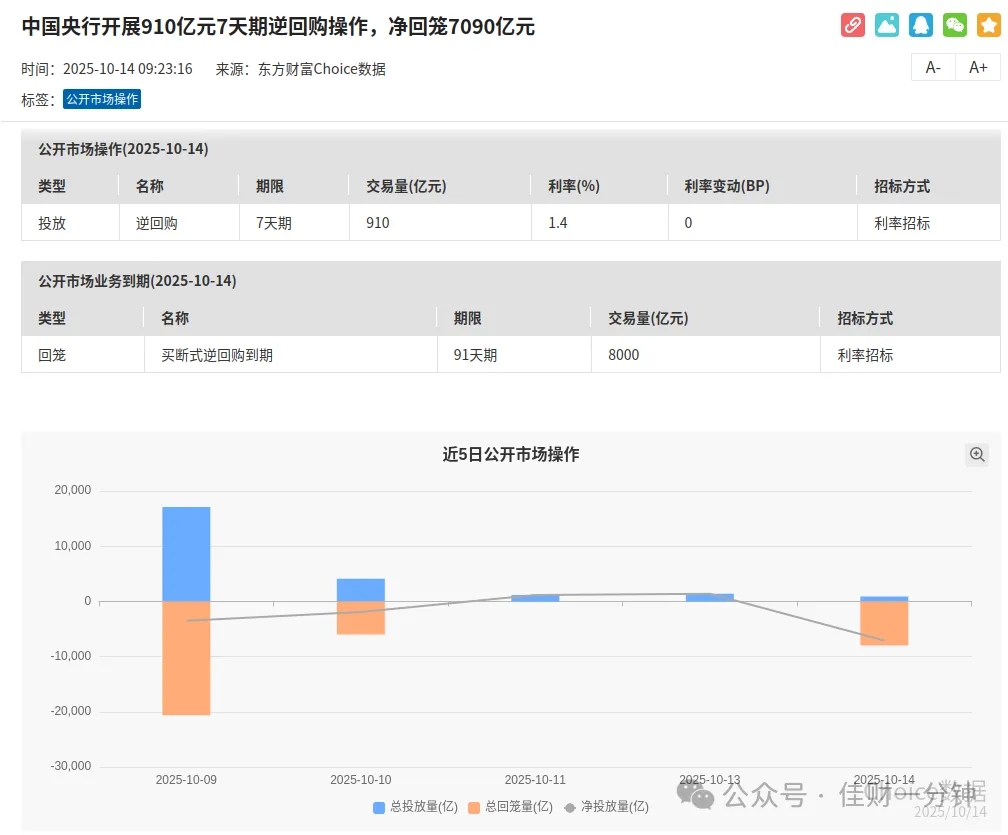Select orange bar for 2025-10-09
This screenshot has width=1008, height=835.
tap(186, 658)
